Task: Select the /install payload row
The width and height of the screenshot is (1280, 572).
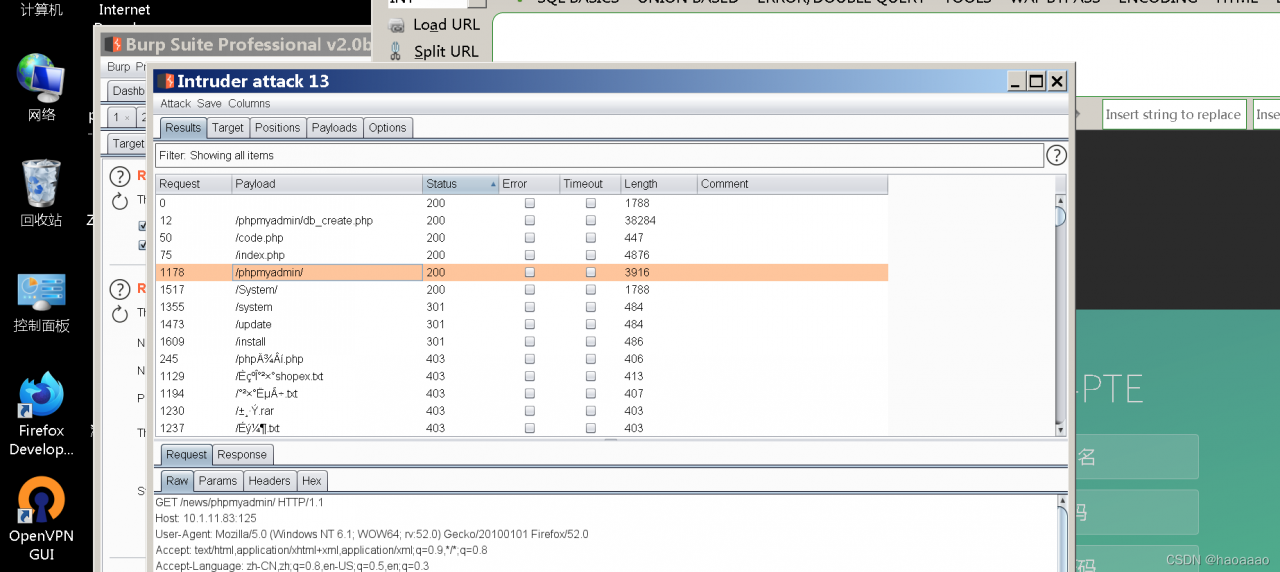Action: (x=521, y=341)
